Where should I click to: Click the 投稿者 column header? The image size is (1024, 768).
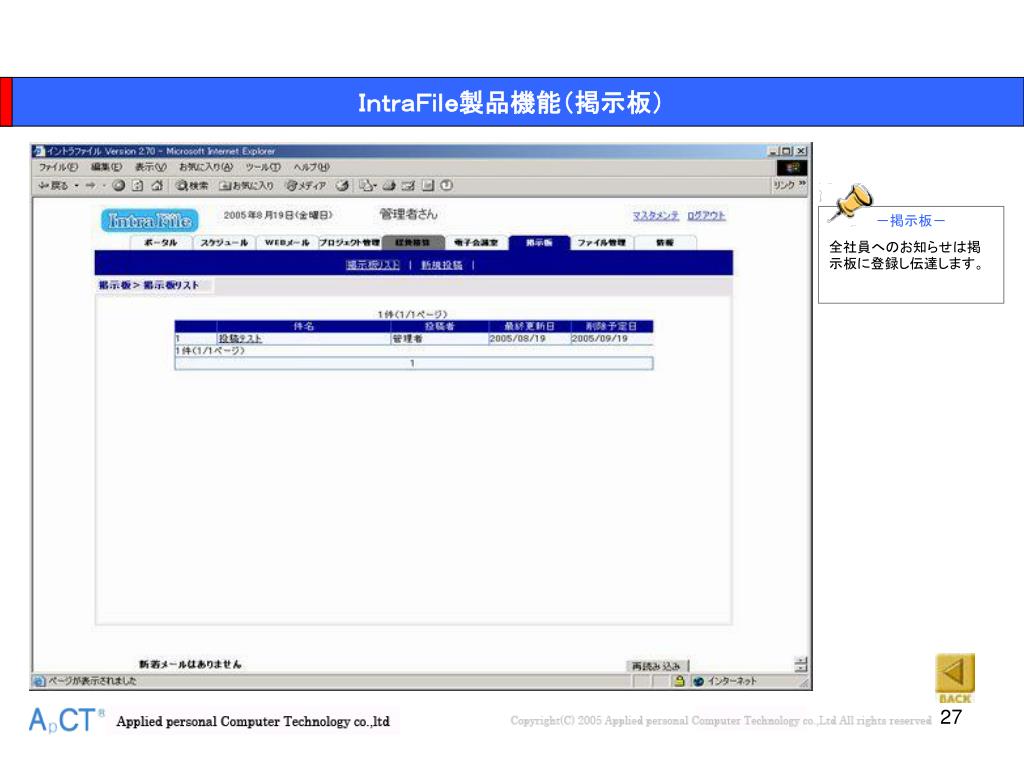coord(440,326)
